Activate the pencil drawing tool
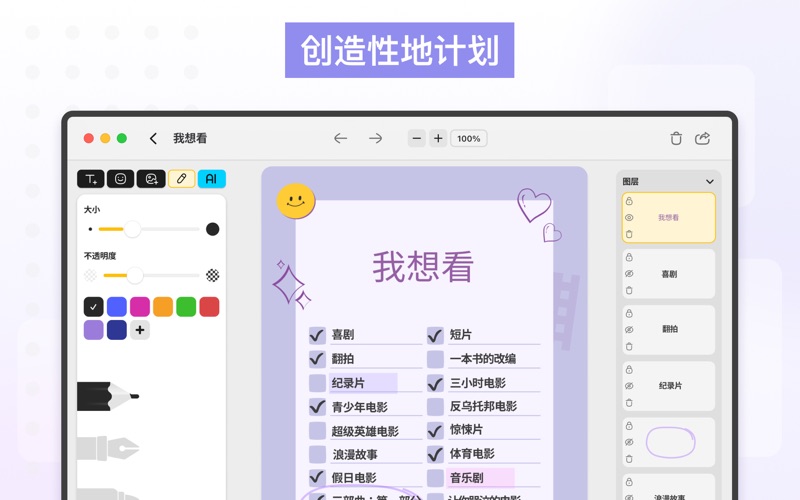The width and height of the screenshot is (800, 500). click(x=181, y=179)
